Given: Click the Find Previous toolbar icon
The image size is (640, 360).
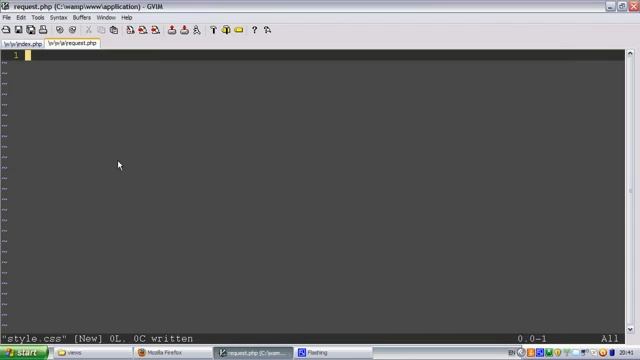Looking at the screenshot, I should (x=156, y=30).
